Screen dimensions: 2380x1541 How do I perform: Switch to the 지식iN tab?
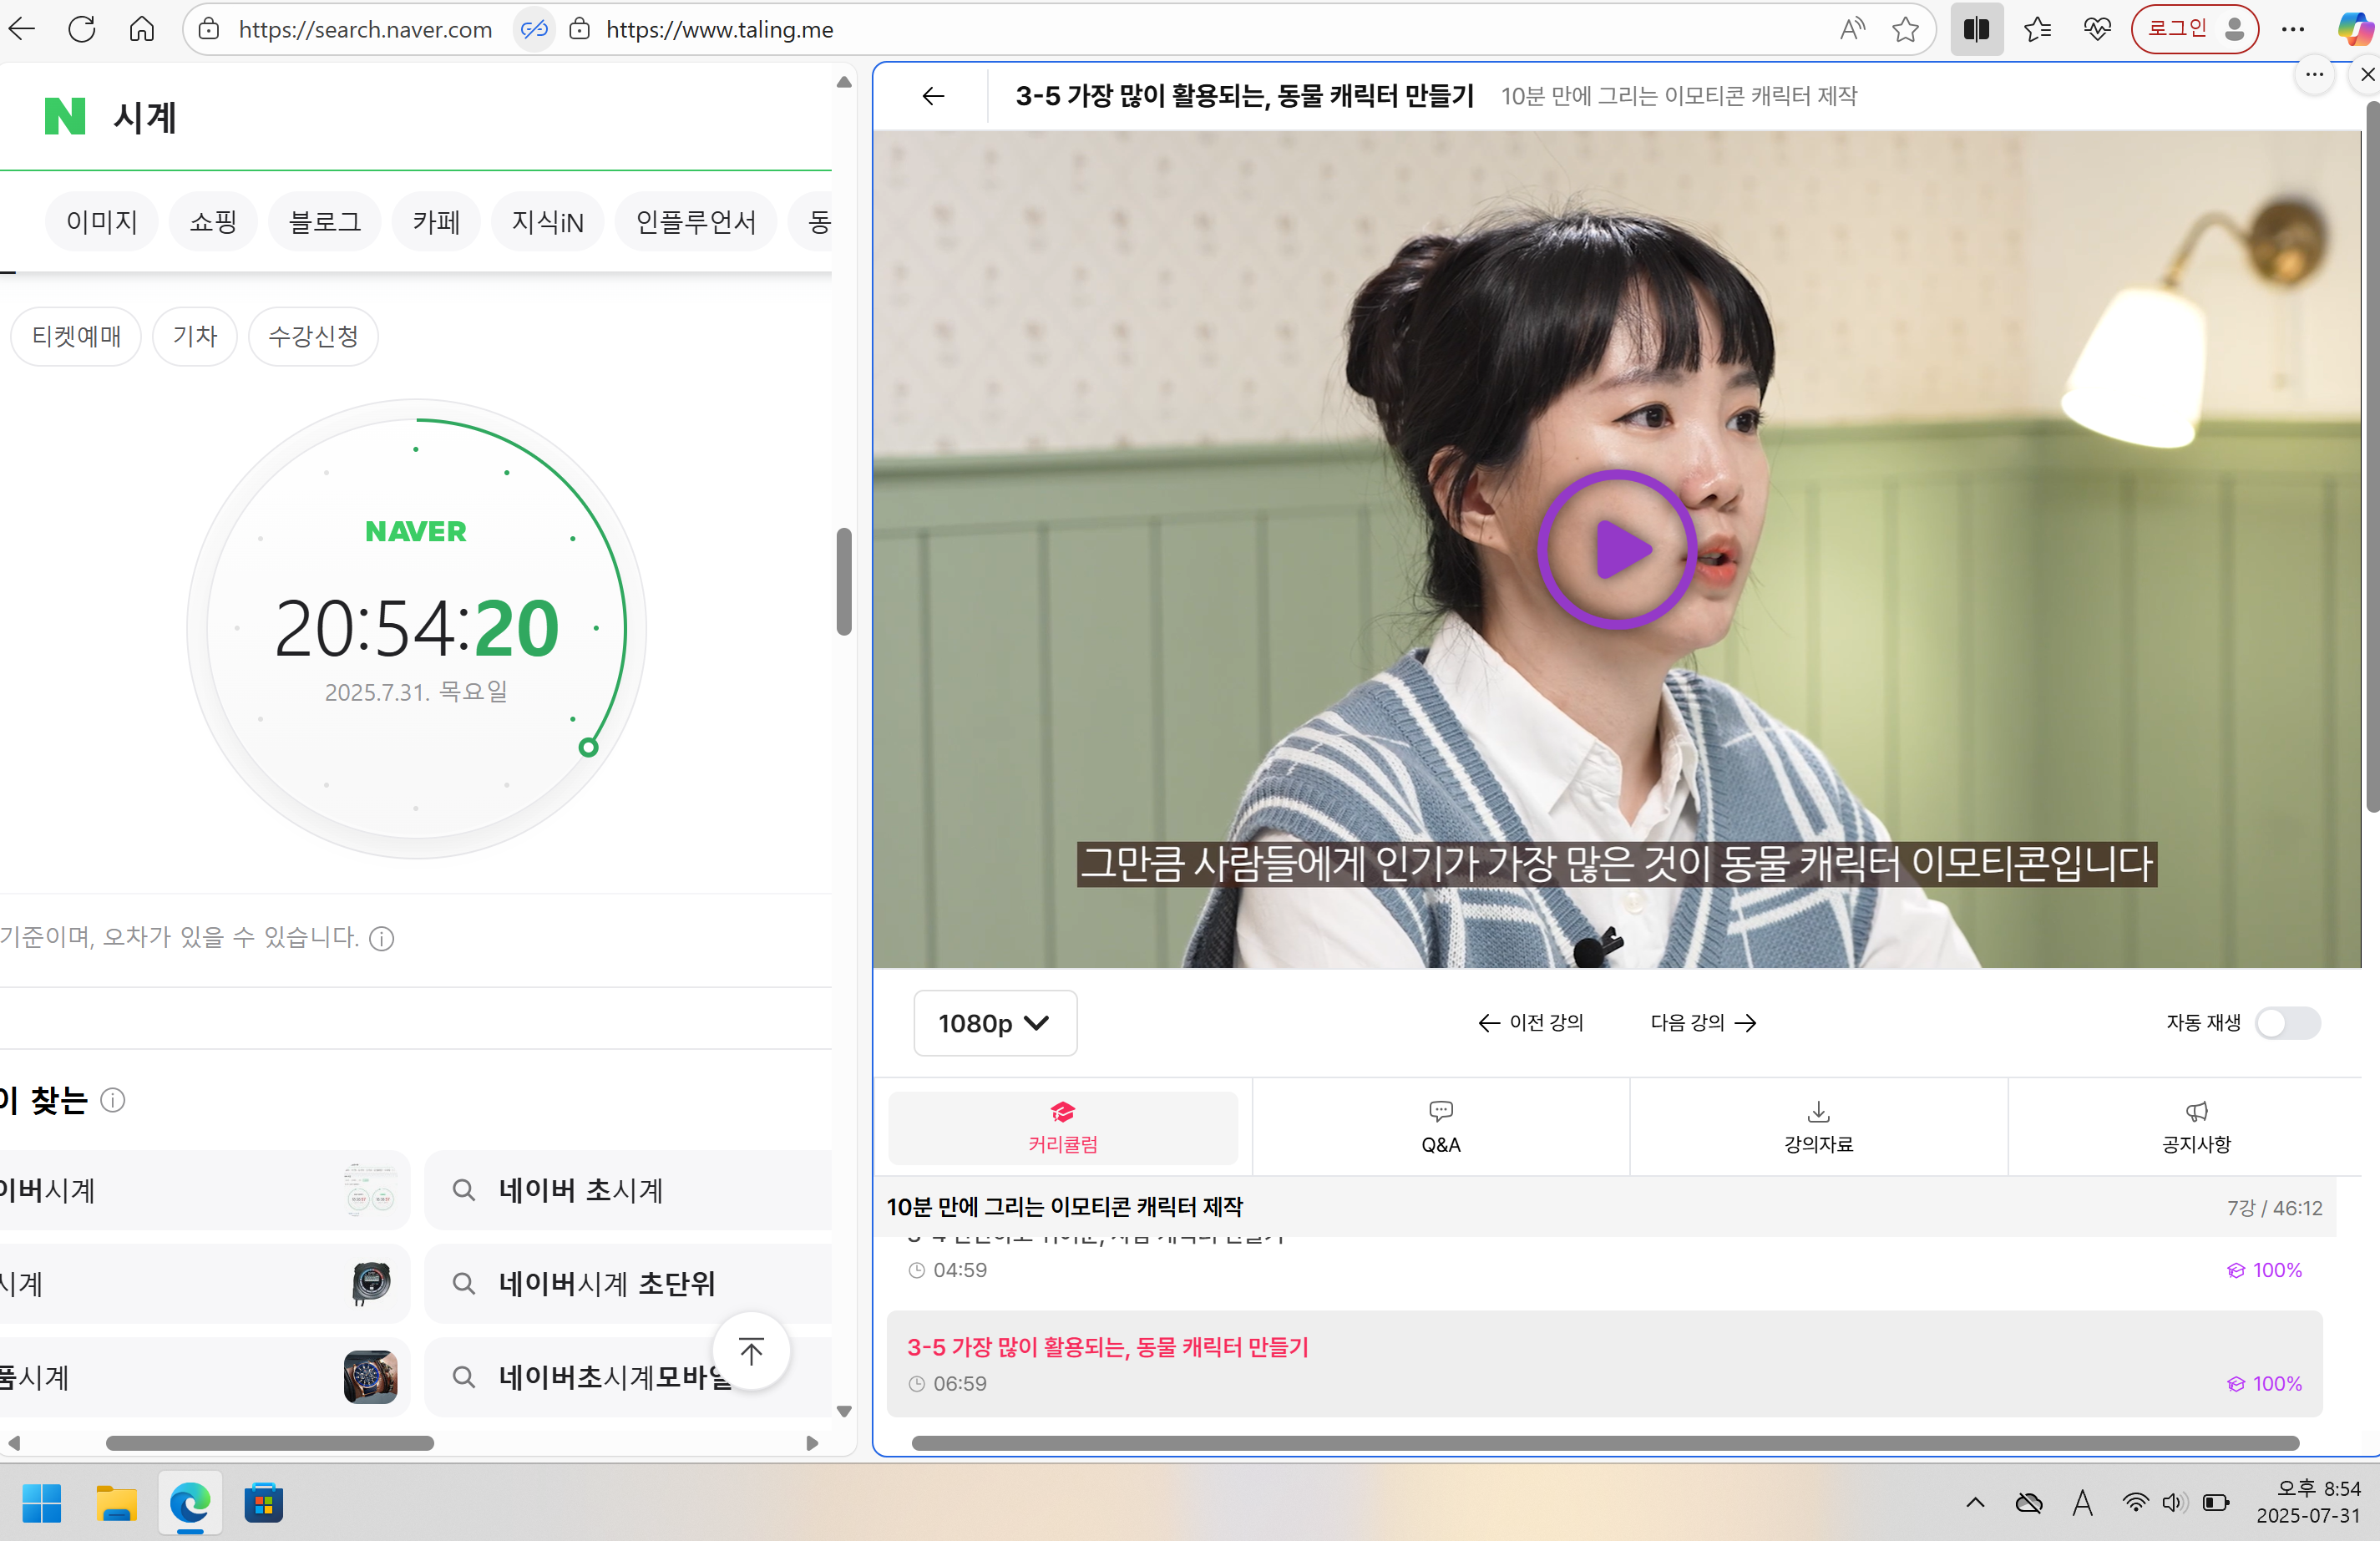coord(547,221)
